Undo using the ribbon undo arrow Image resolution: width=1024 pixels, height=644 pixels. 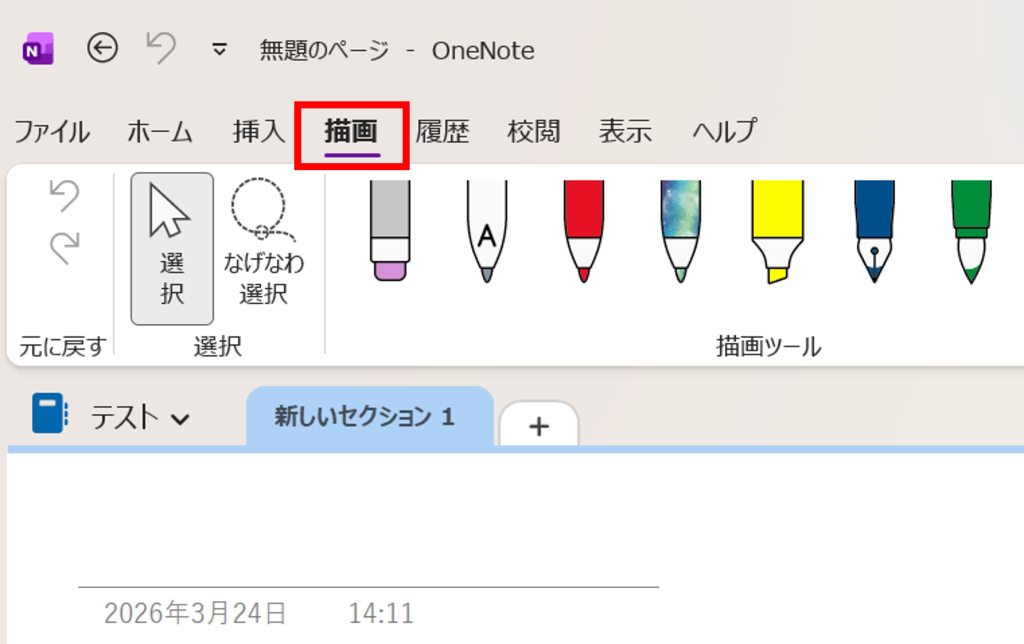pos(65,196)
